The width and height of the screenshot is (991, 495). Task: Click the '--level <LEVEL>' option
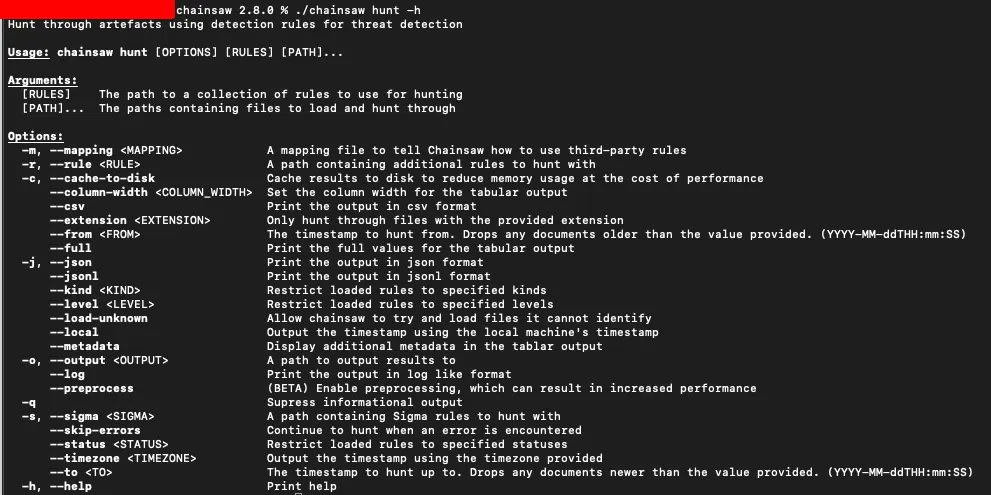pos(102,304)
